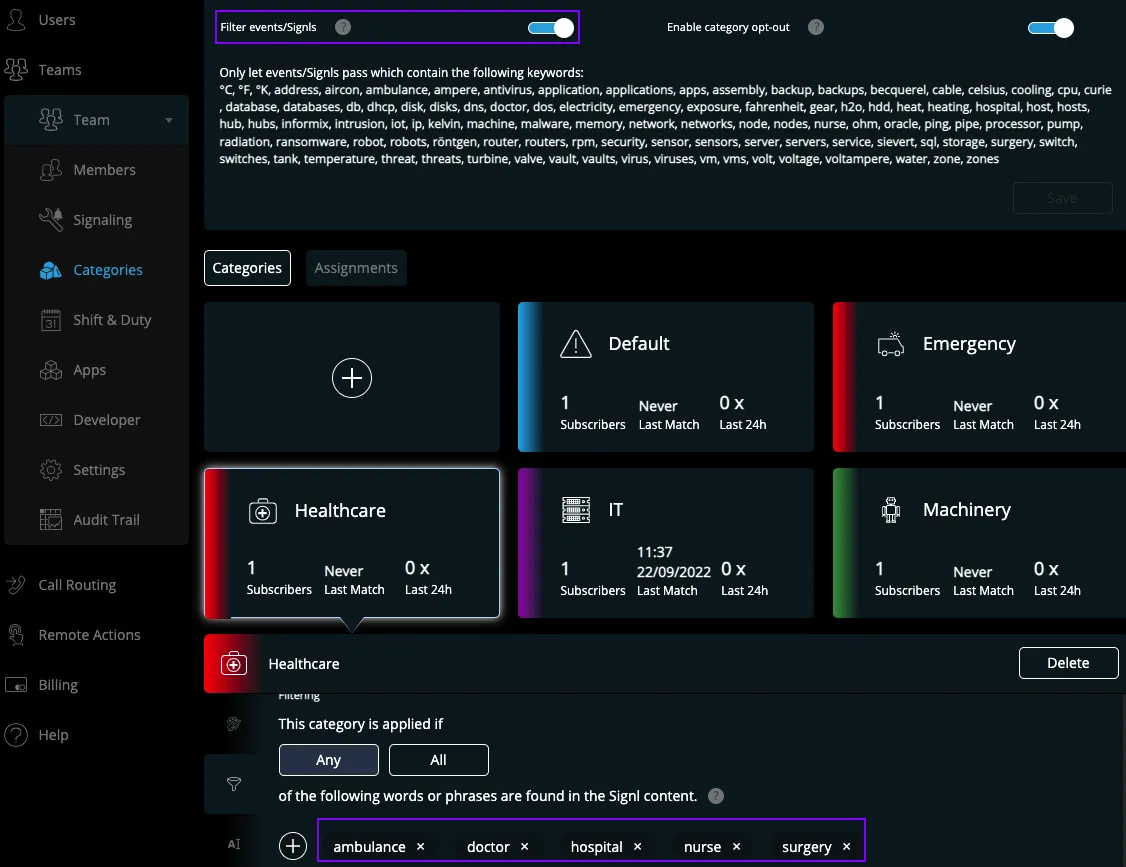Select the All match option

439,760
